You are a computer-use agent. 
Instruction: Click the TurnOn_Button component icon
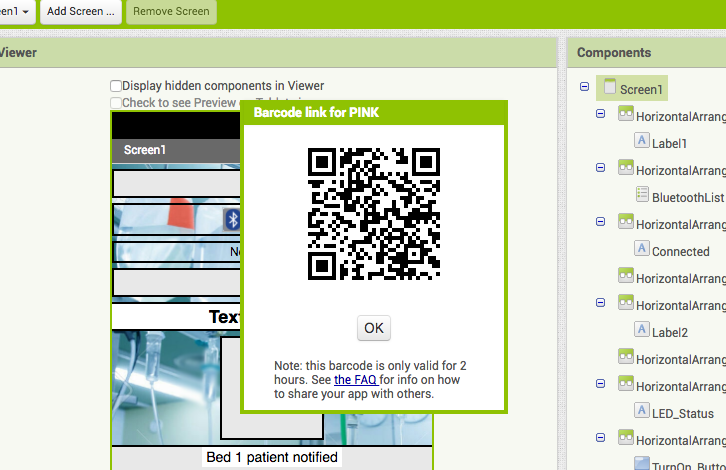click(642, 464)
